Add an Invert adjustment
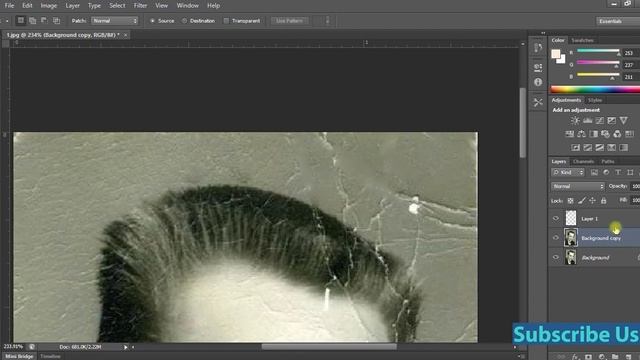The image size is (640, 360). click(576, 147)
